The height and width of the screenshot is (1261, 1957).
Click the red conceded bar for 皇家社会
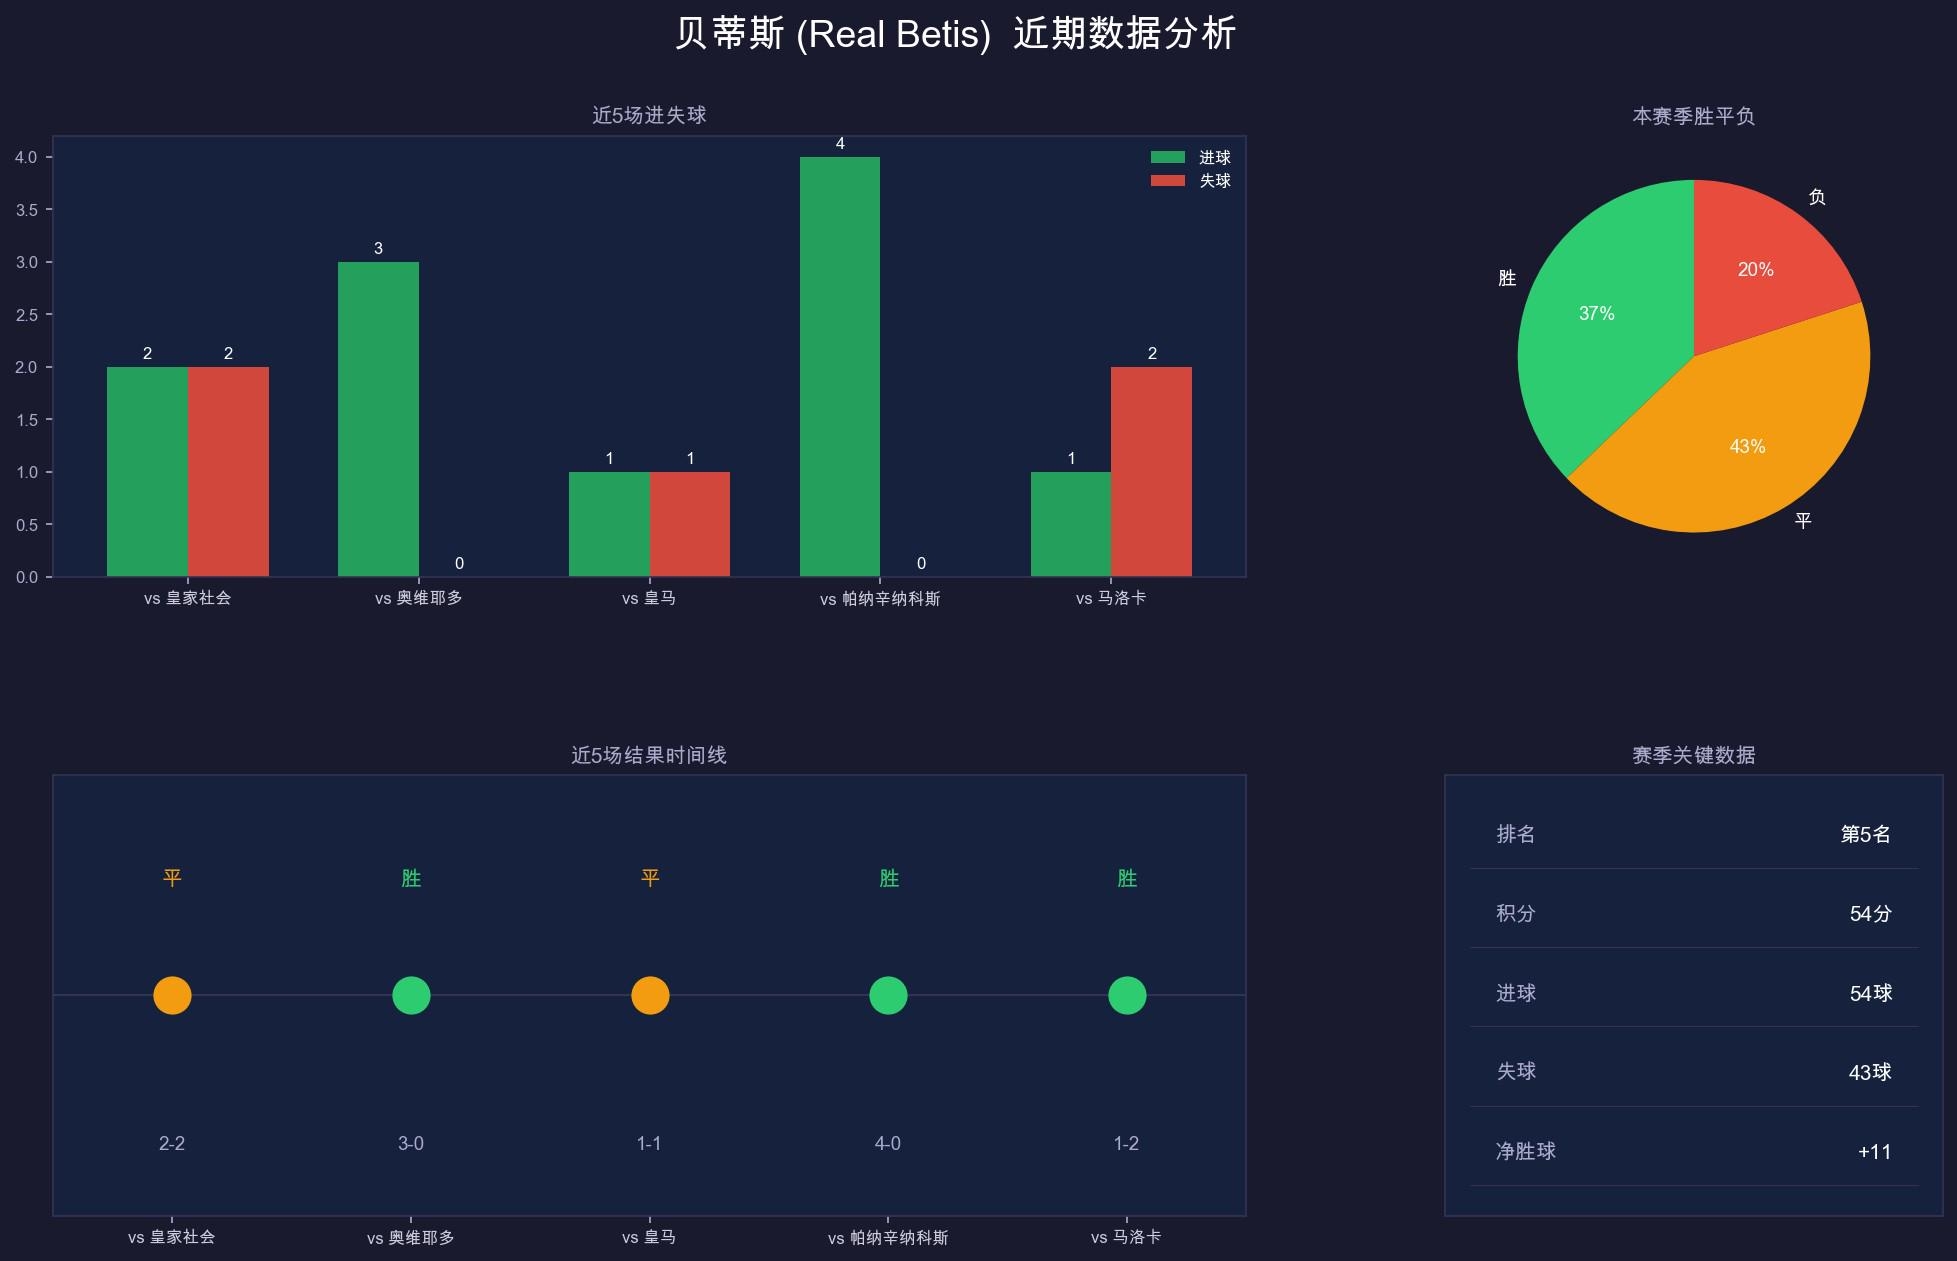point(228,472)
